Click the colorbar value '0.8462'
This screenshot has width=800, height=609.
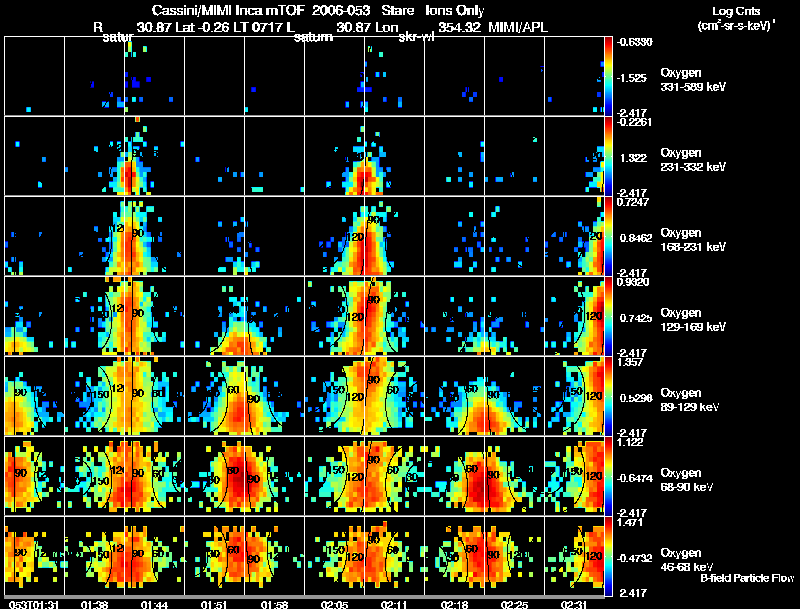point(635,238)
